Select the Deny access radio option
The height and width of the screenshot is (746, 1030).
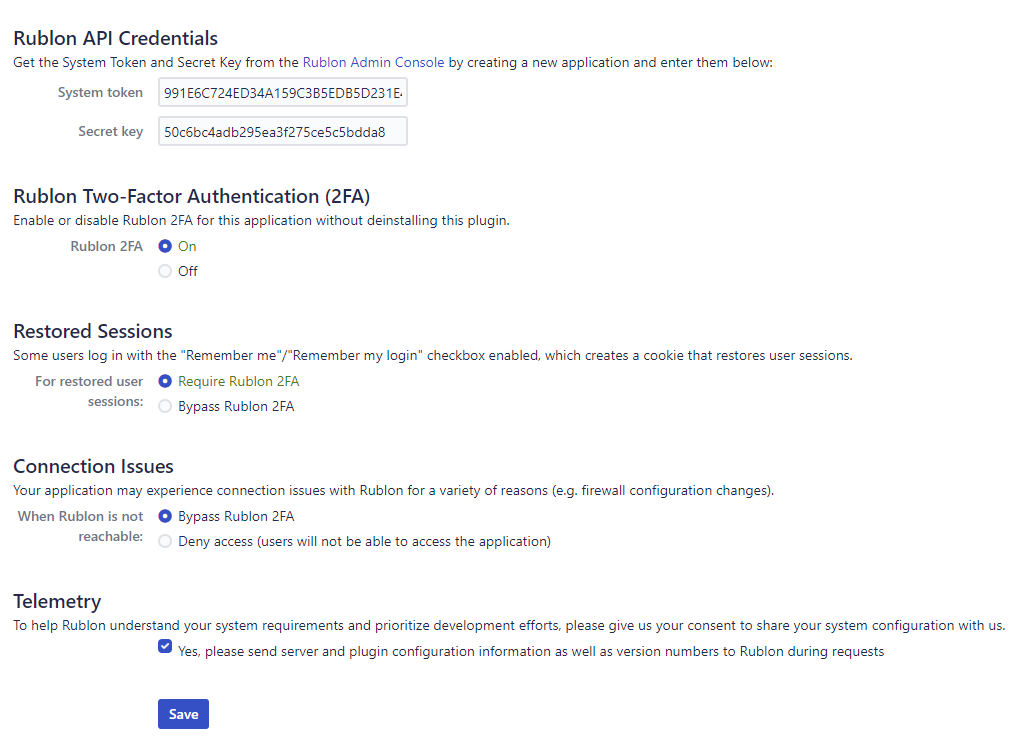click(x=165, y=541)
